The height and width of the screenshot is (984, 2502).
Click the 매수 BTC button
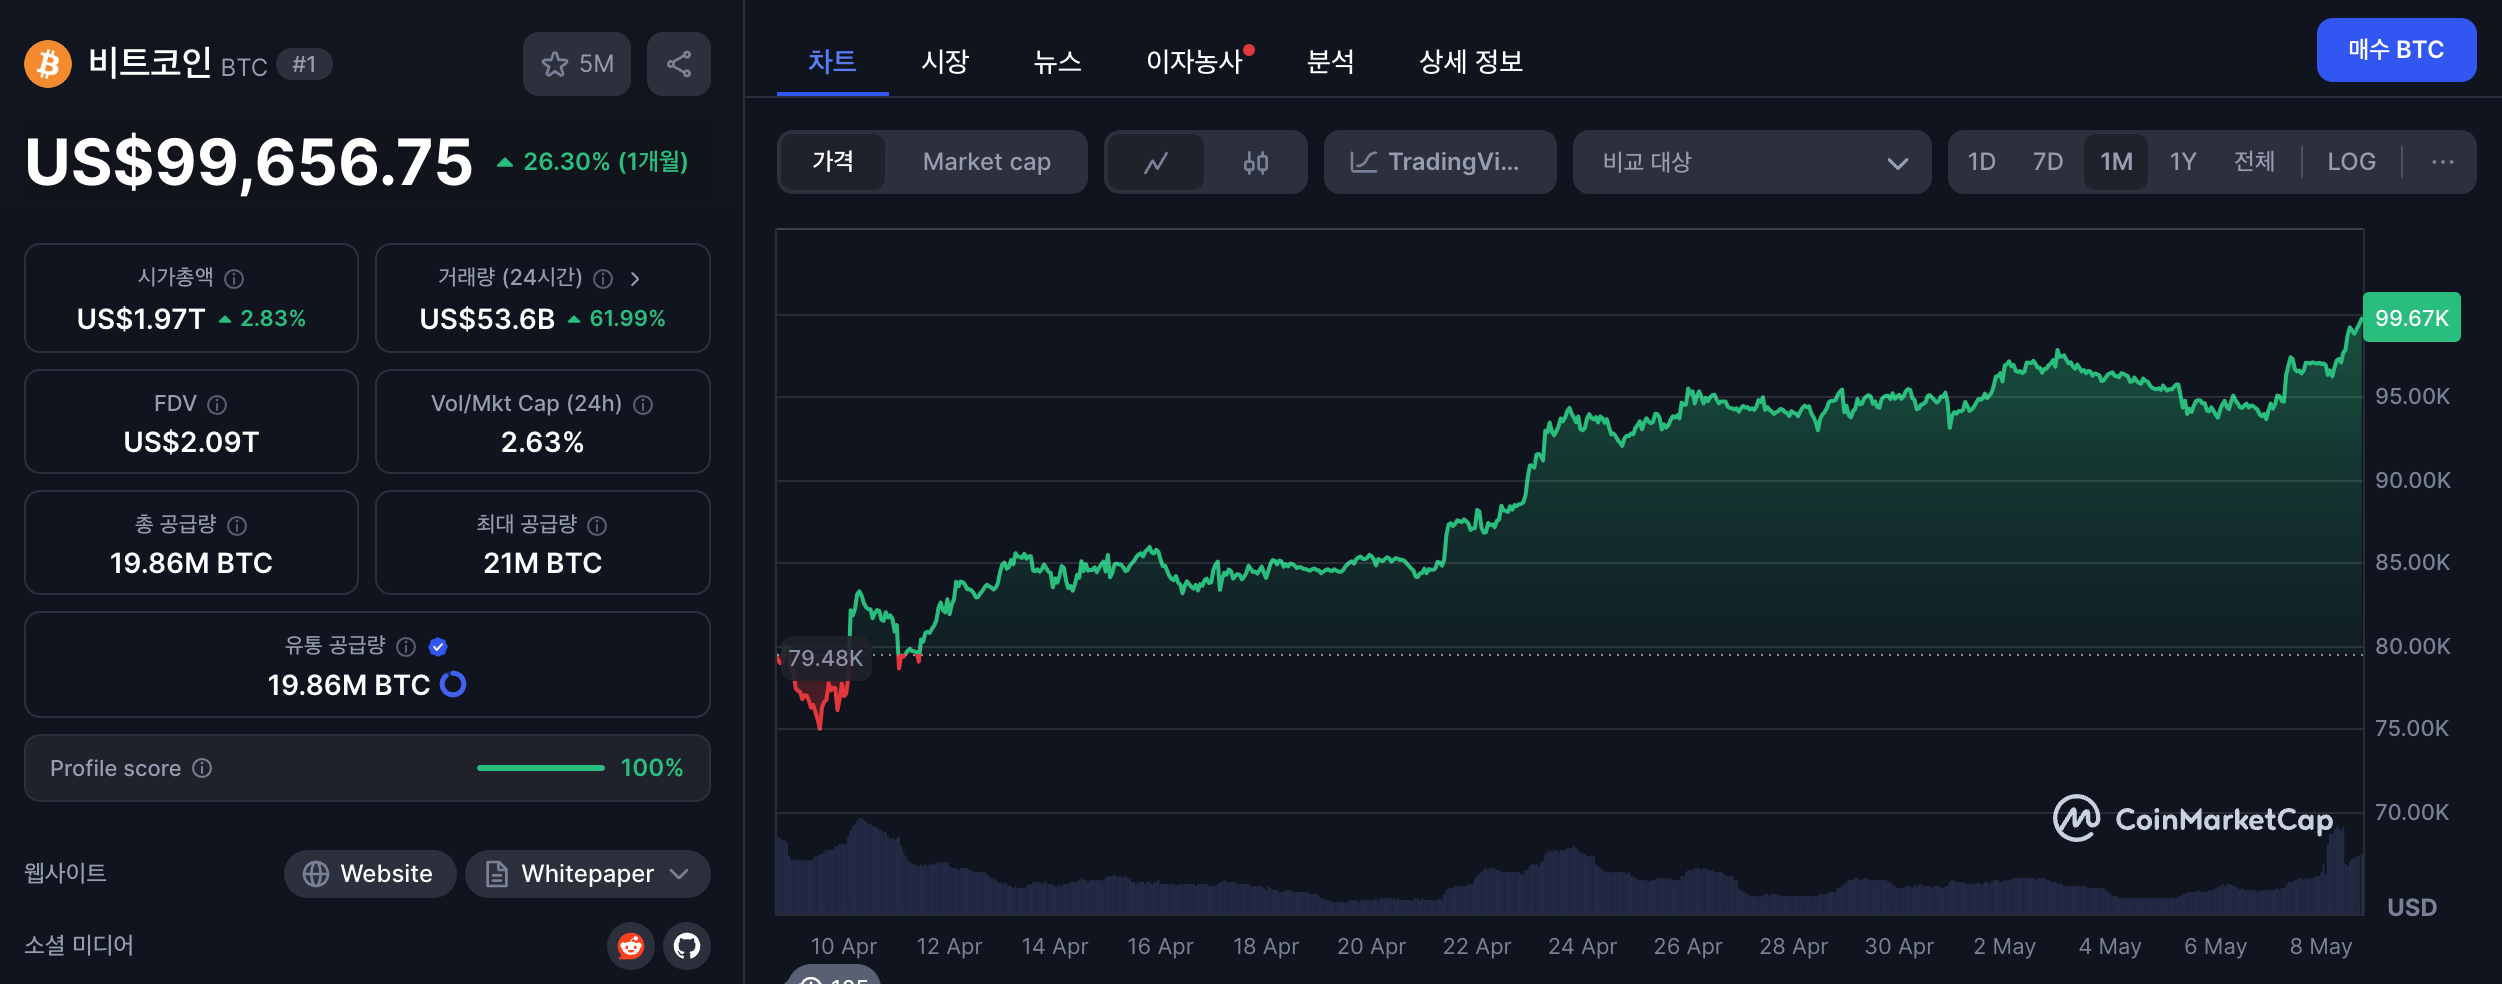[x=2396, y=50]
